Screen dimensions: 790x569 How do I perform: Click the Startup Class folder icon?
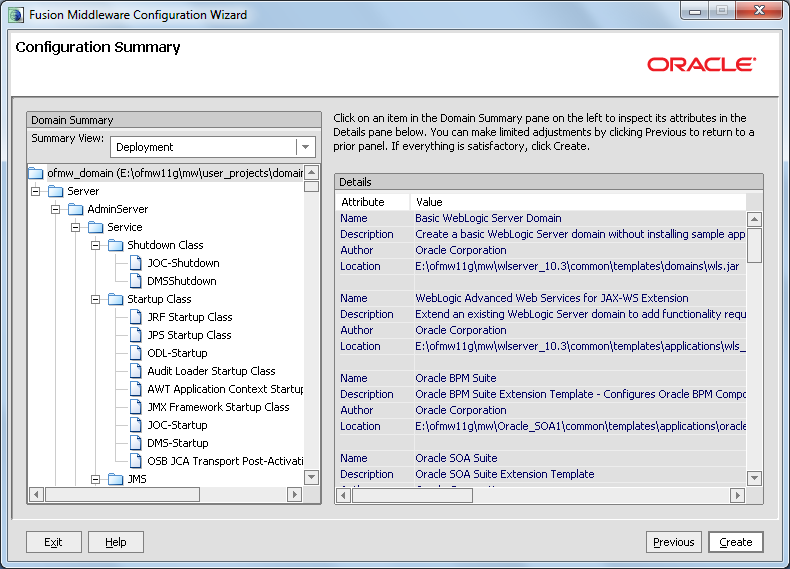tap(115, 299)
